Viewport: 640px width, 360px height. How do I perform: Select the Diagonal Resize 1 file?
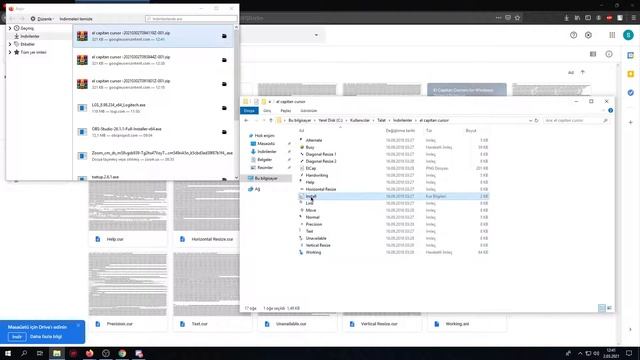[321, 154]
